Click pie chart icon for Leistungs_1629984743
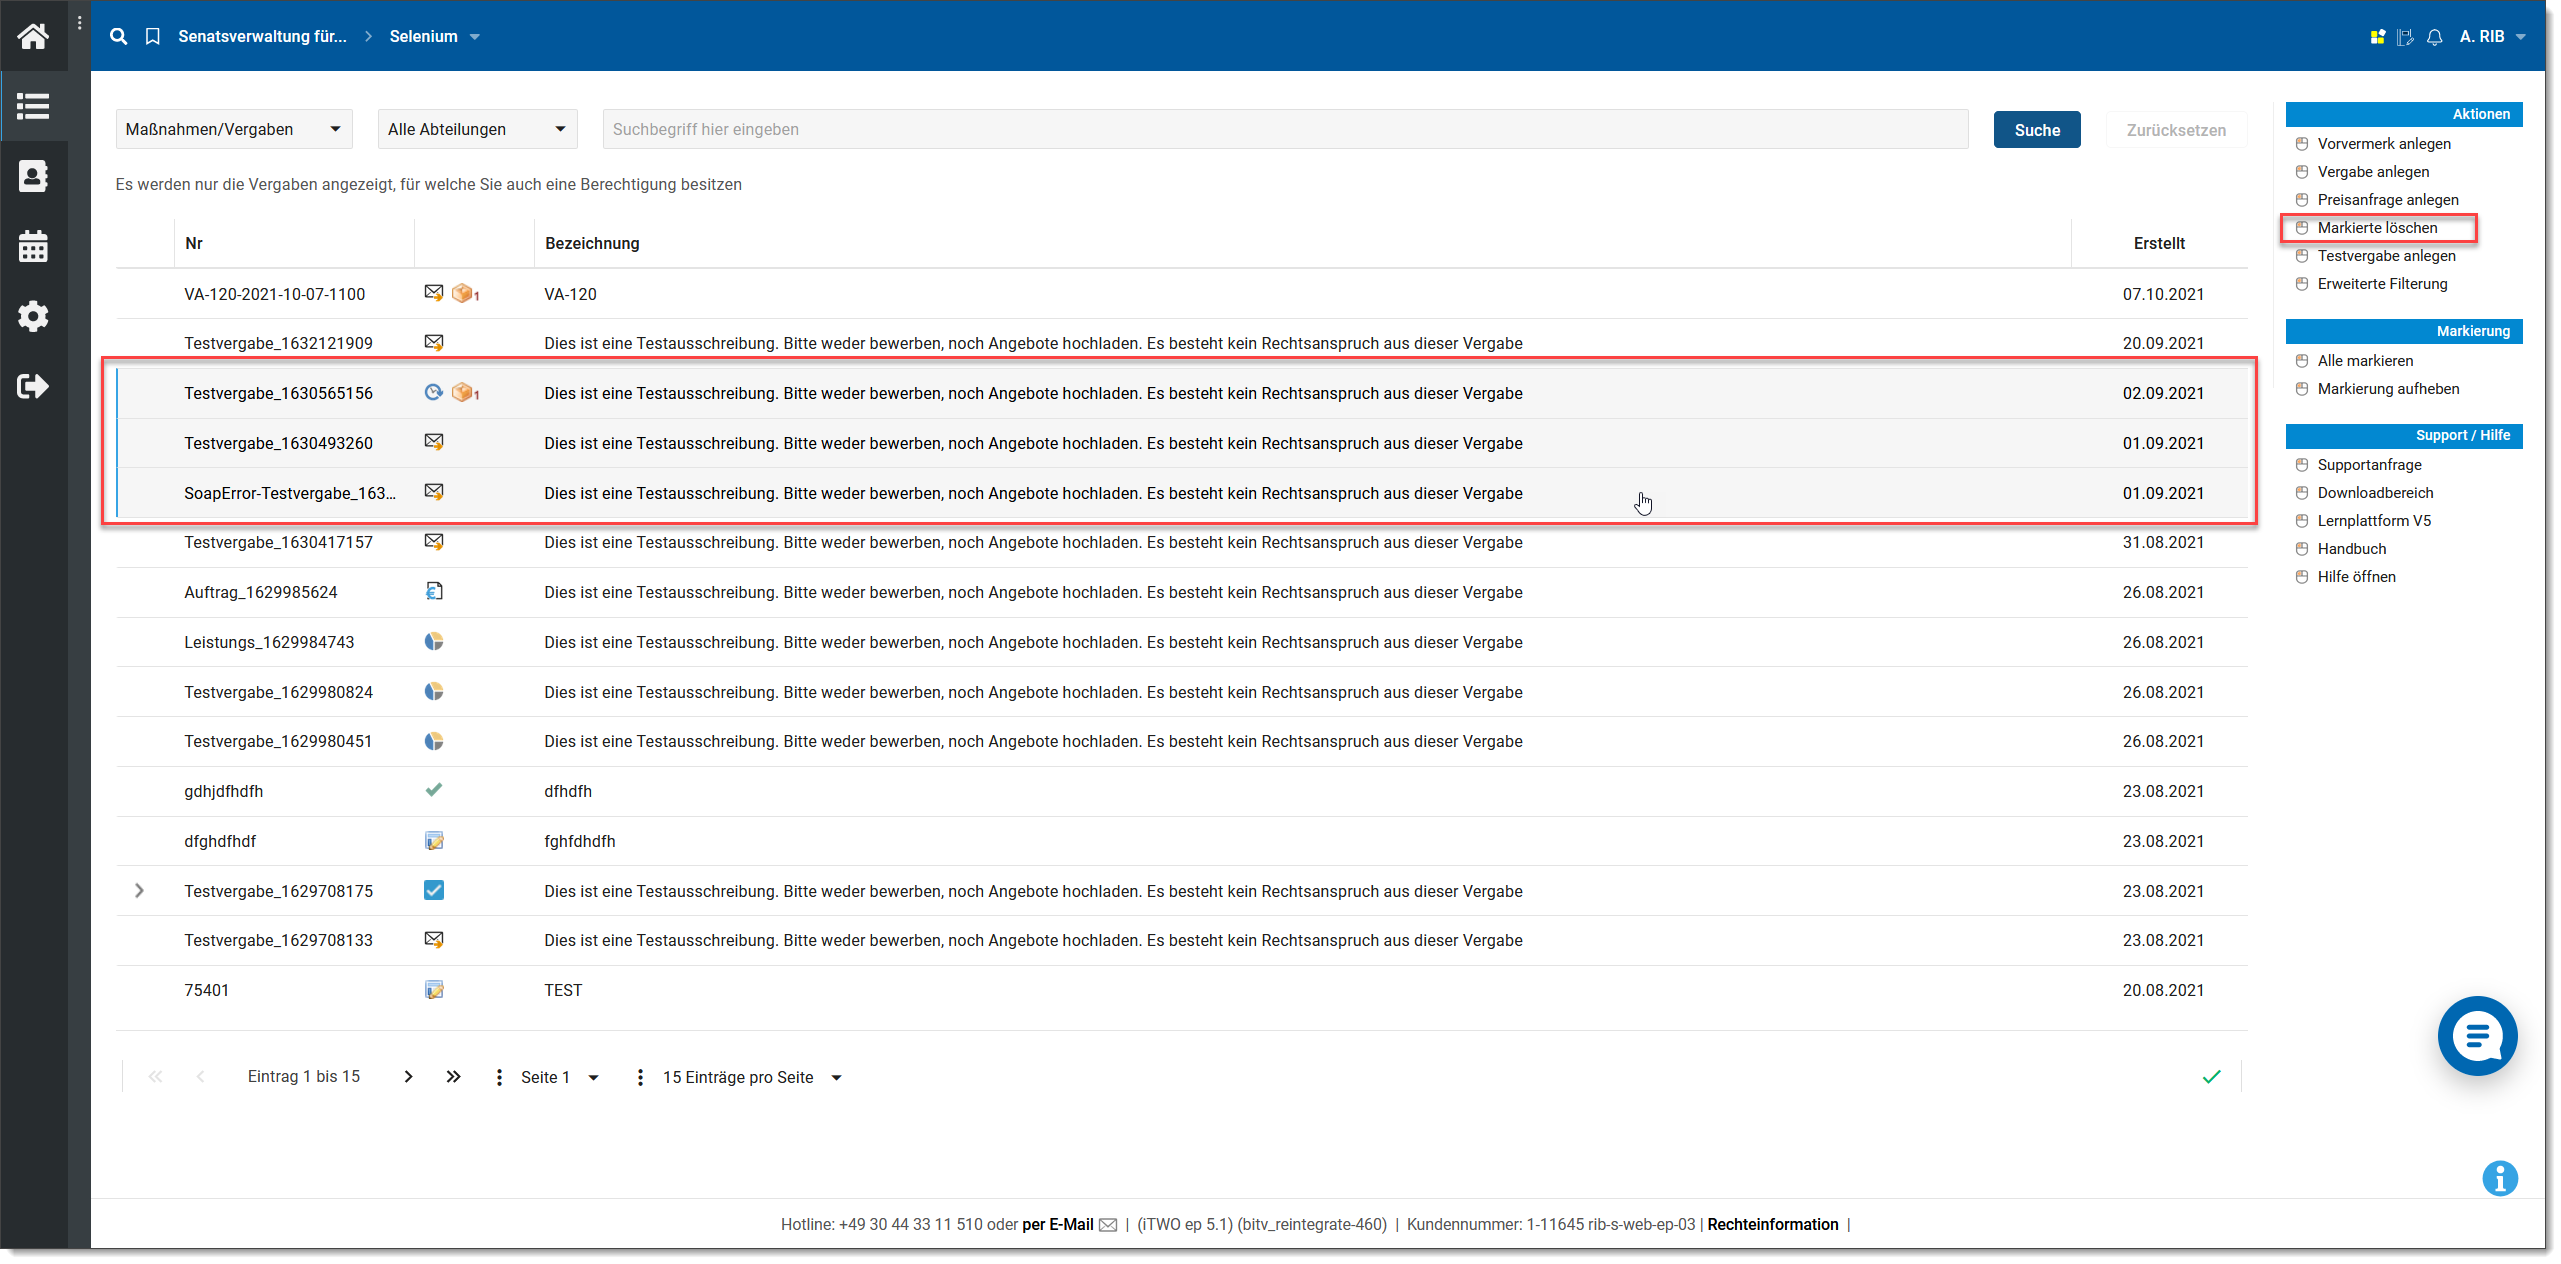The width and height of the screenshot is (2561, 1264). (x=433, y=641)
